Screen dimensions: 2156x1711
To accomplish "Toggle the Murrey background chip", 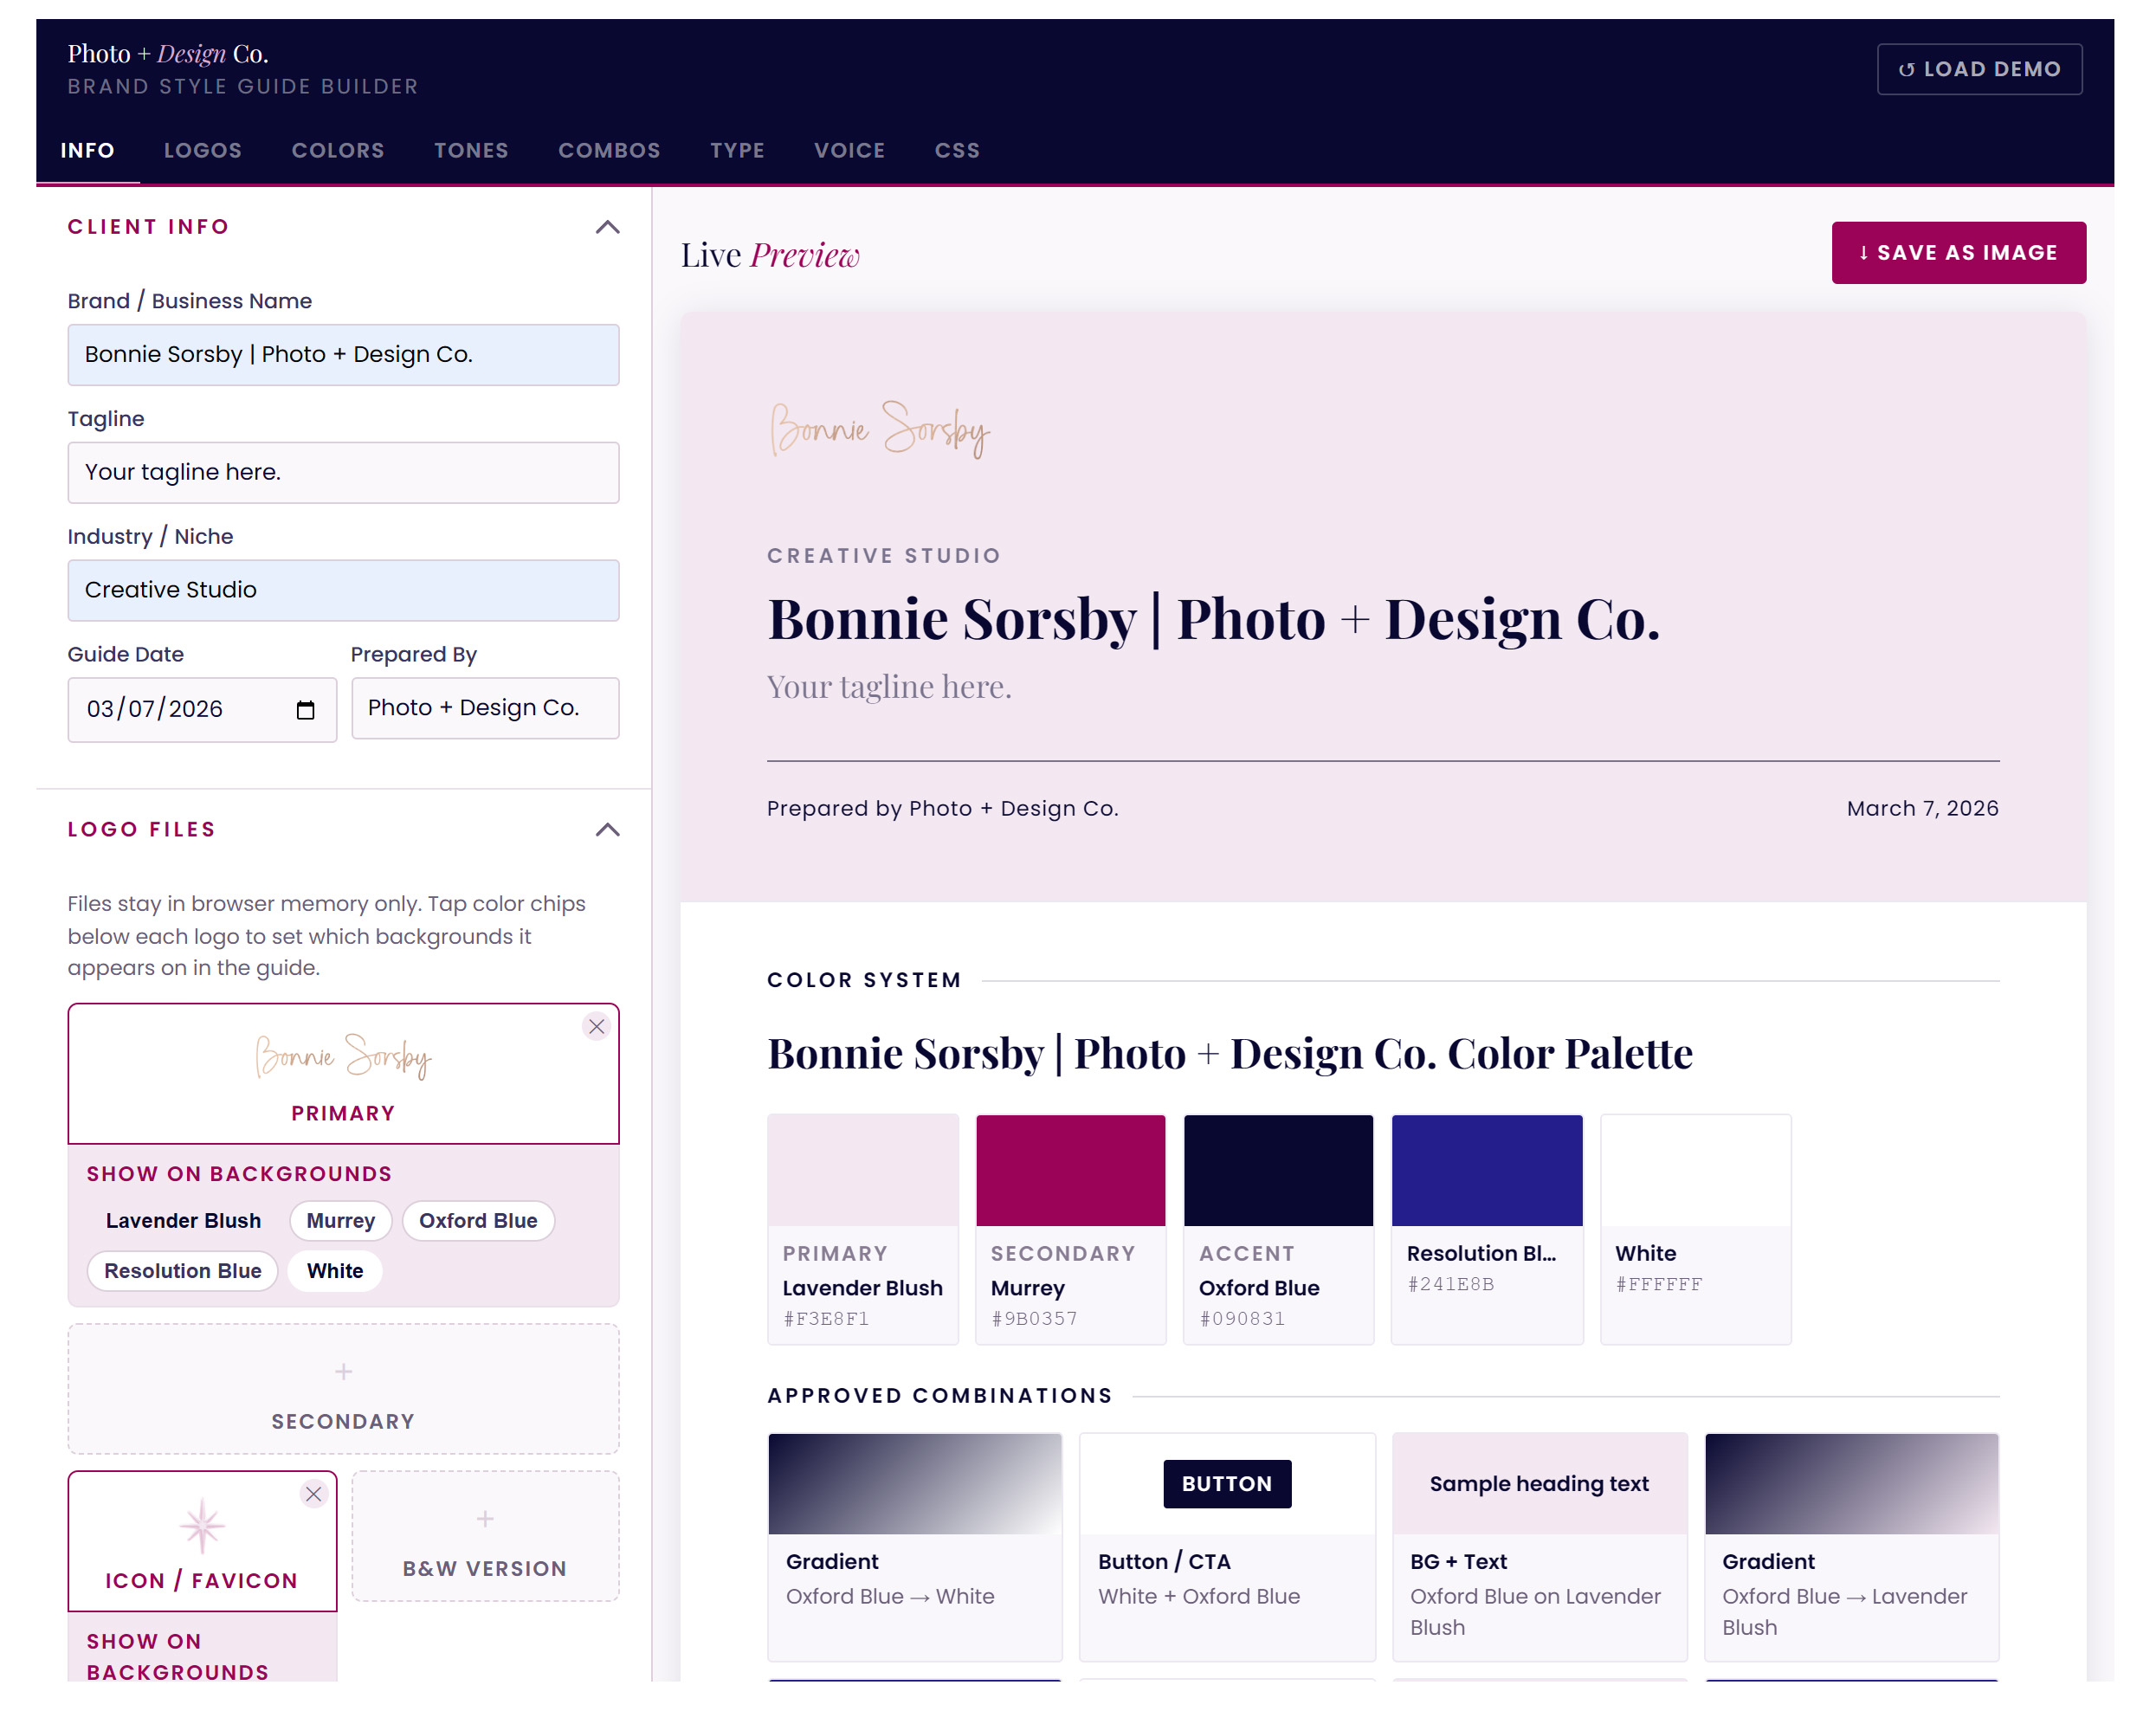I will (340, 1220).
